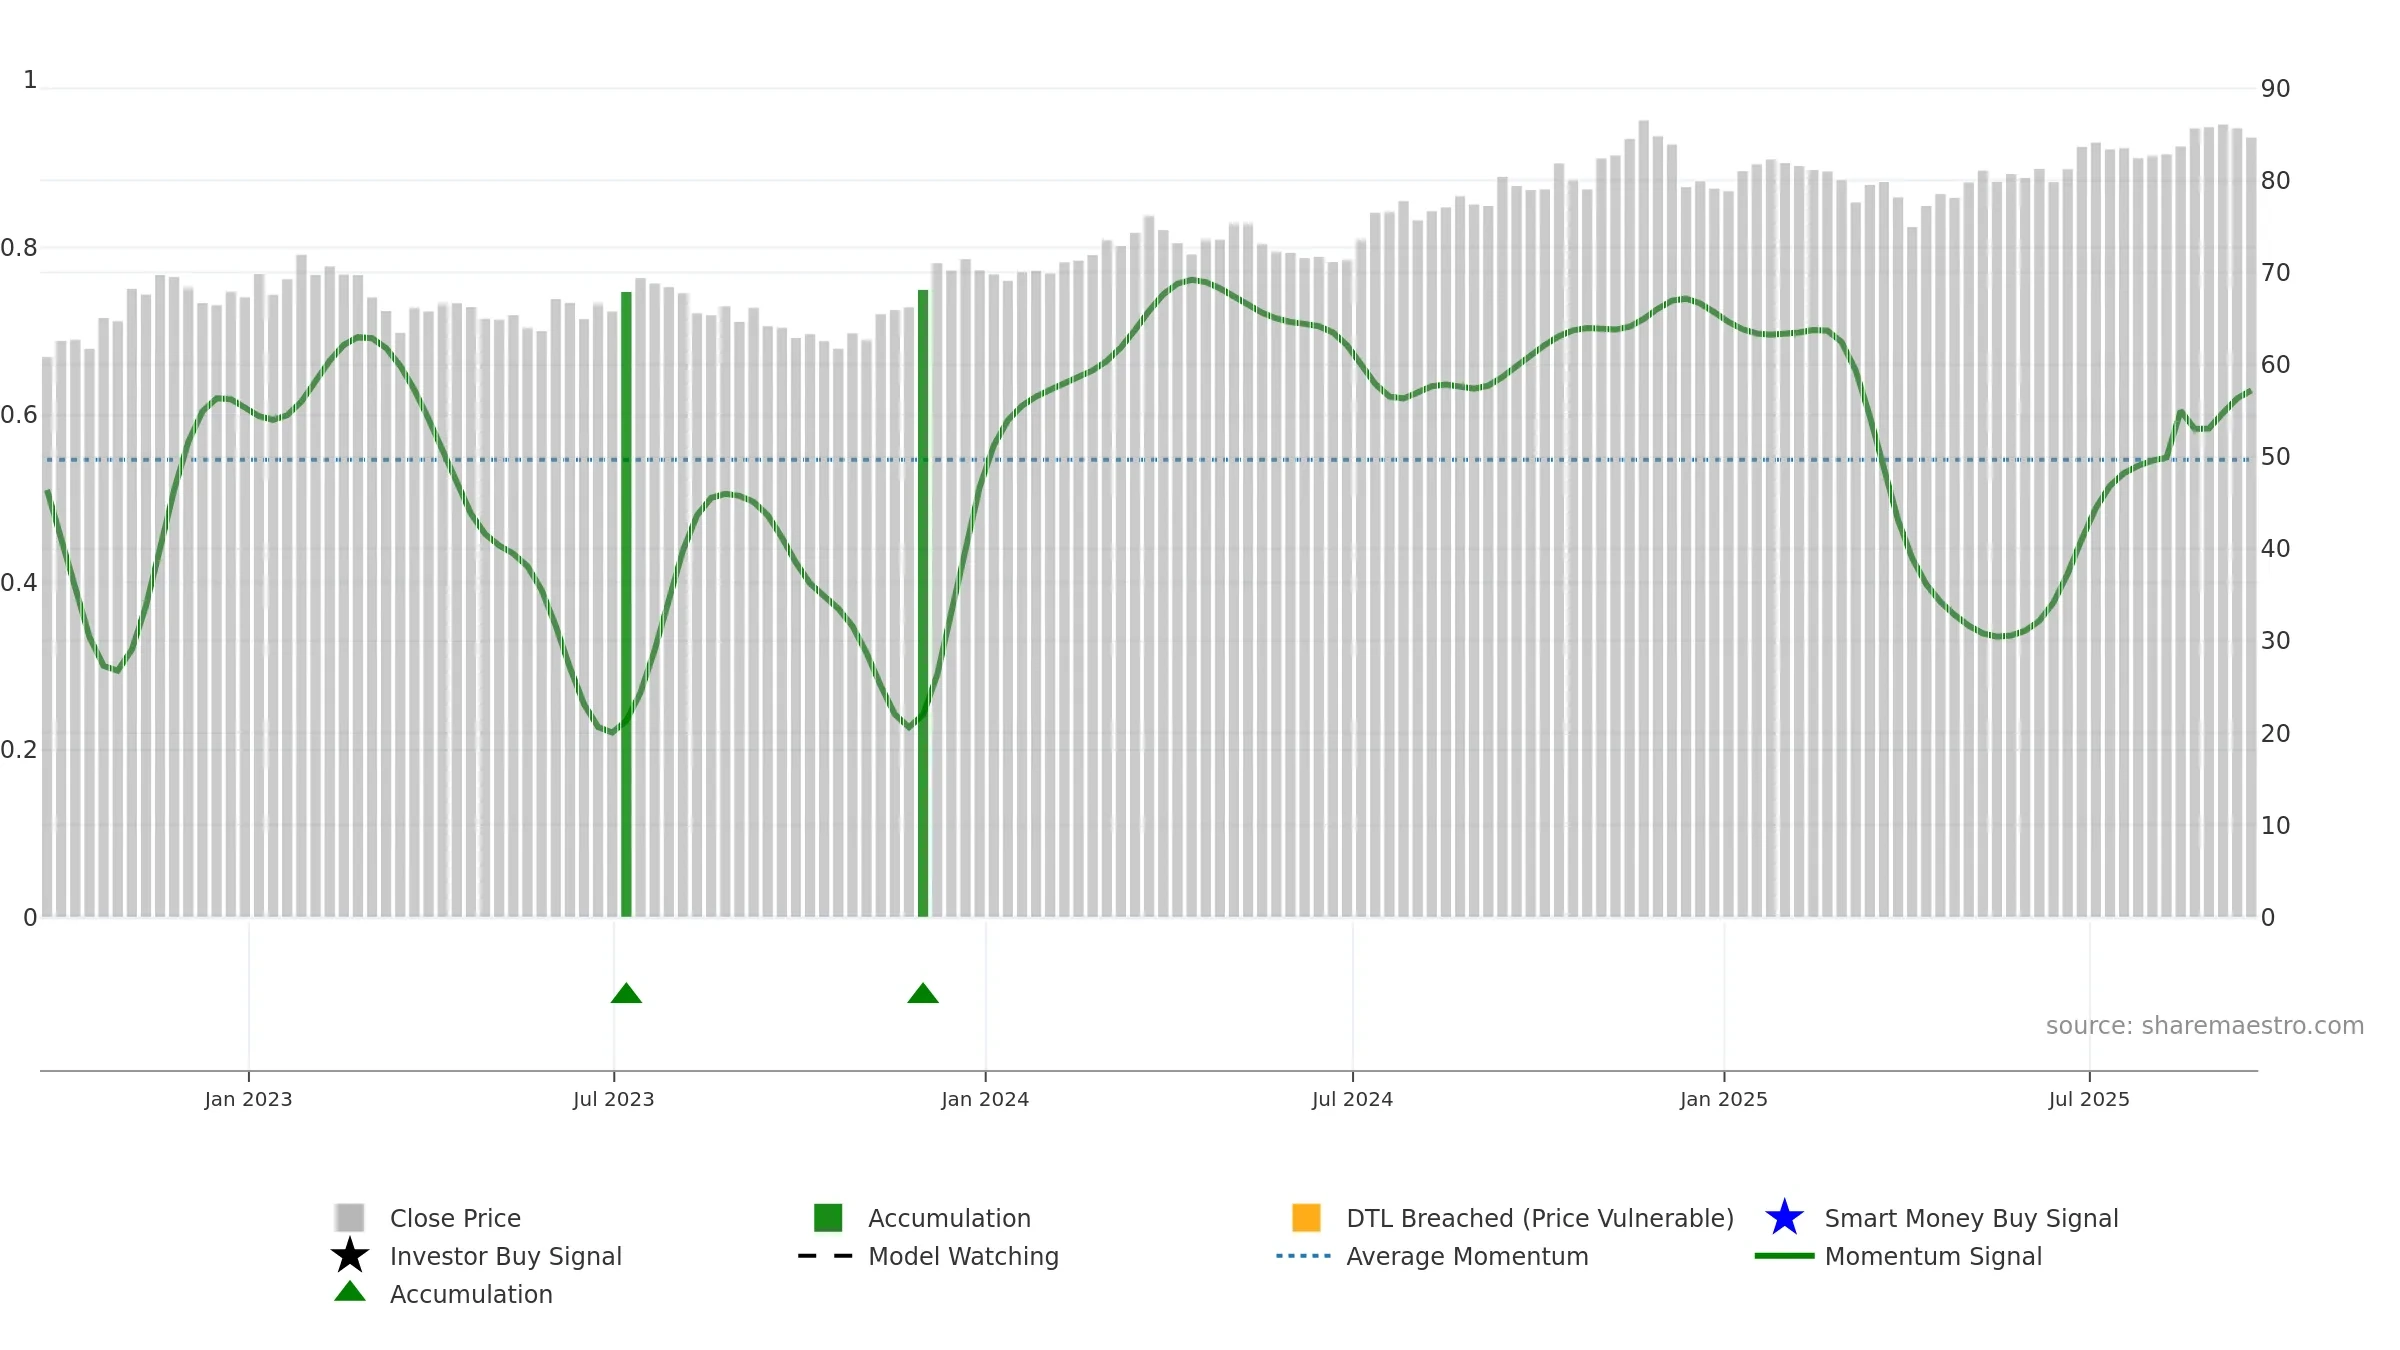Click the green accumulation bar at Jul 2023
Image resolution: width=2400 pixels, height=1350 pixels.
(626, 600)
